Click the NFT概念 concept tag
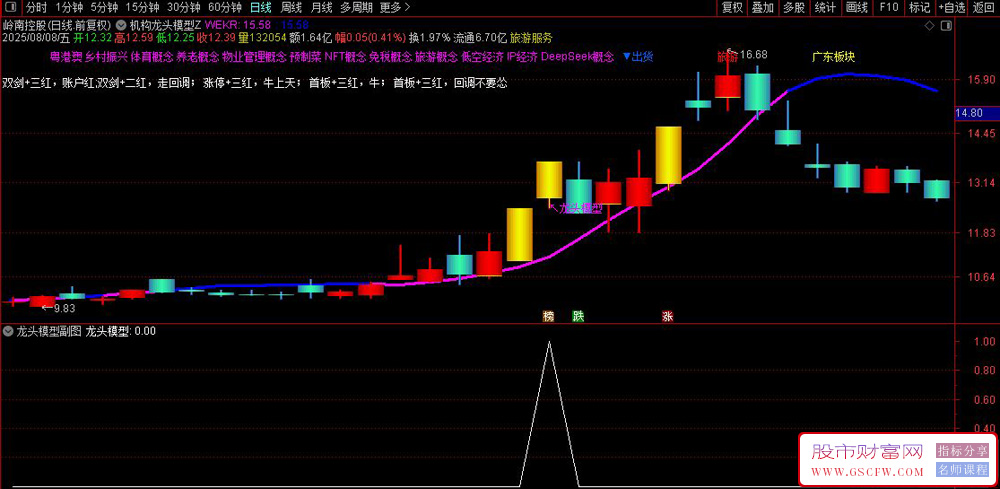The image size is (1000, 489). pyautogui.click(x=346, y=57)
